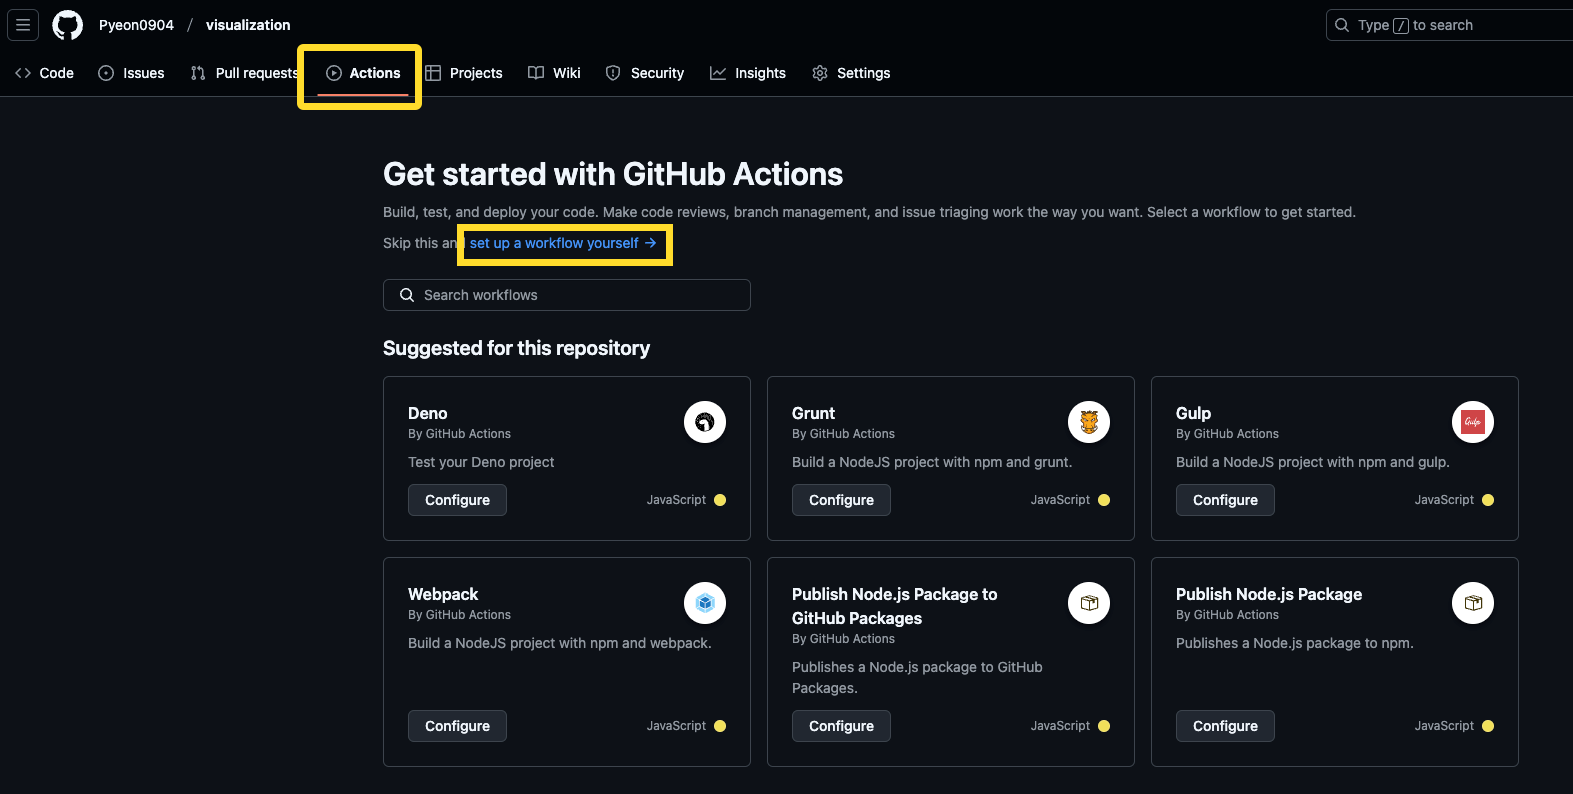
Task: Open the Pull requests tab
Action: point(244,73)
